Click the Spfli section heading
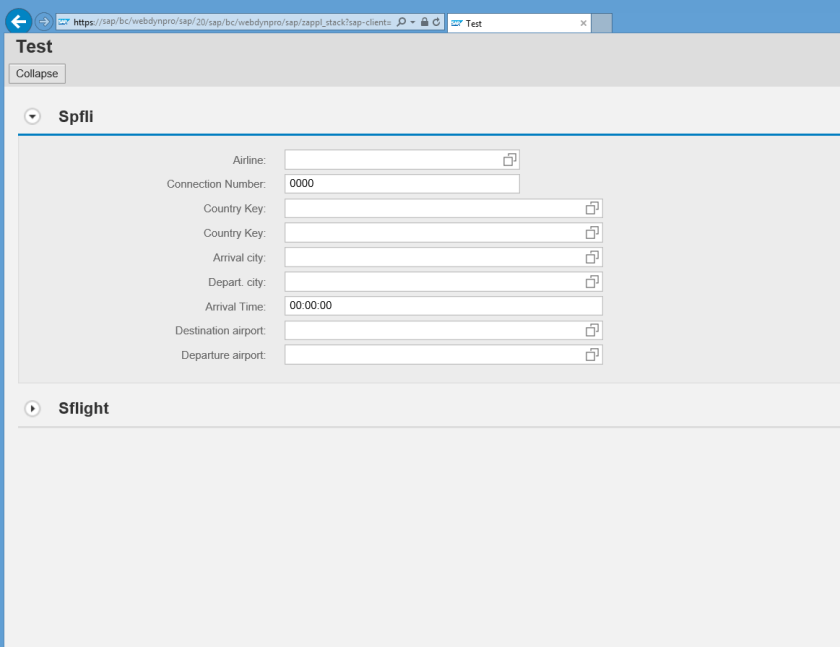This screenshot has width=840, height=647. pos(76,116)
